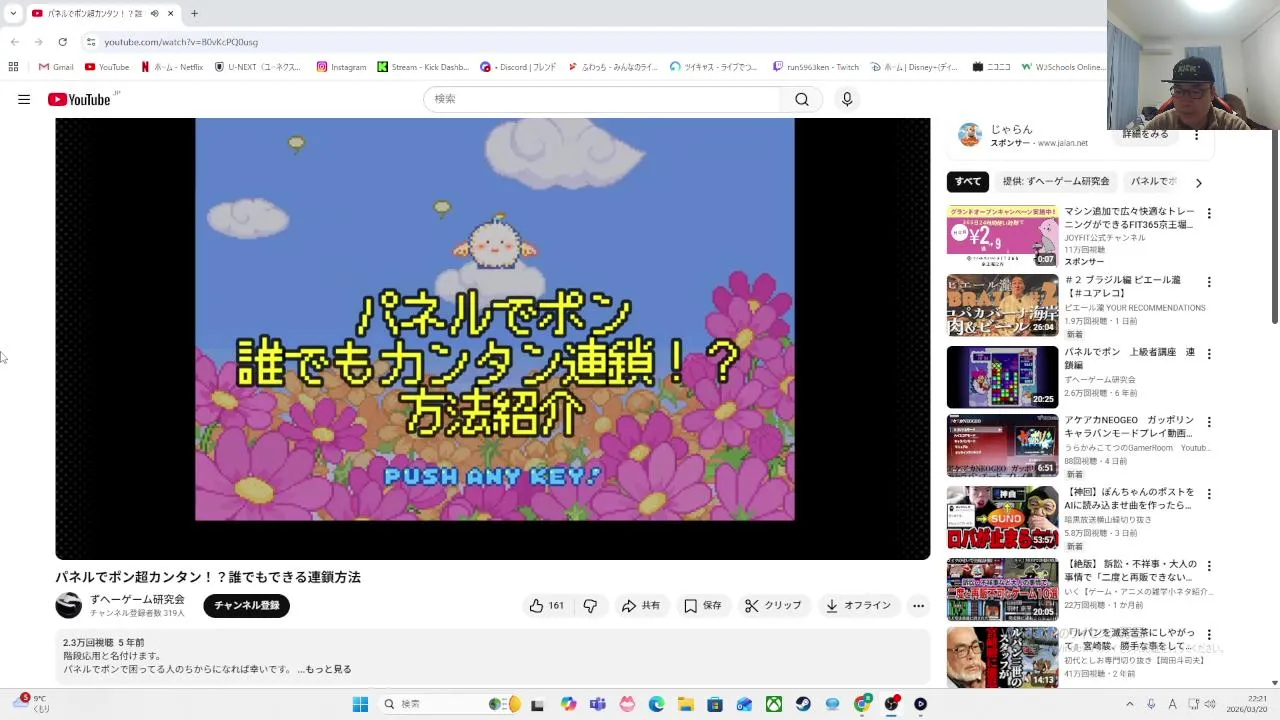
Task: Type in the YouTube 検索 search box
Action: tap(602, 99)
